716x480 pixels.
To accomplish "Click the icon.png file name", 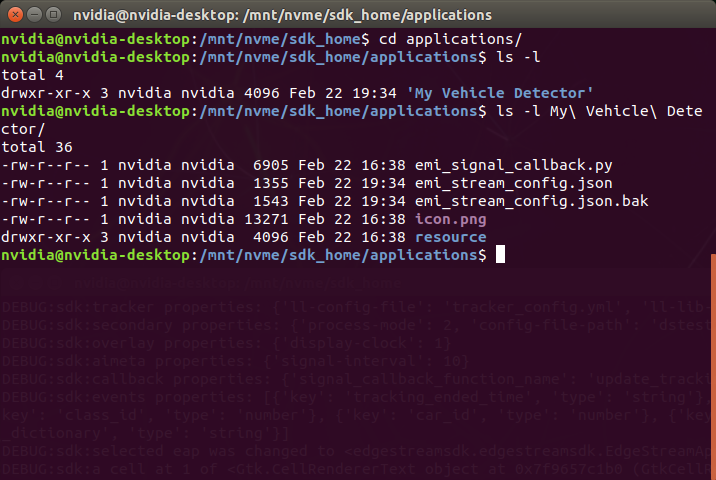I will (451, 219).
